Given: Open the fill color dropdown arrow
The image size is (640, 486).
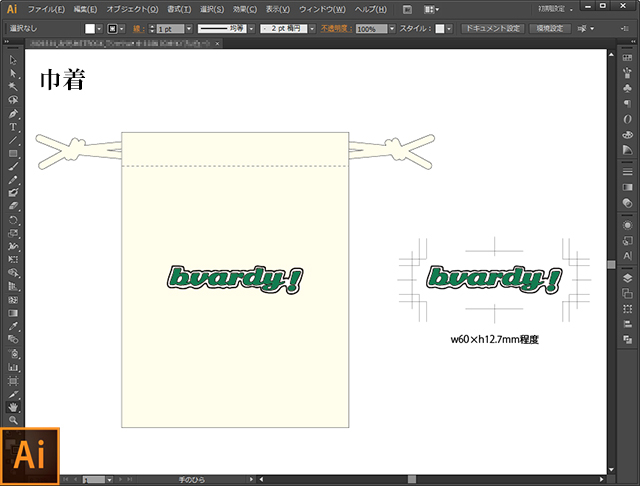Looking at the screenshot, I should [99, 29].
